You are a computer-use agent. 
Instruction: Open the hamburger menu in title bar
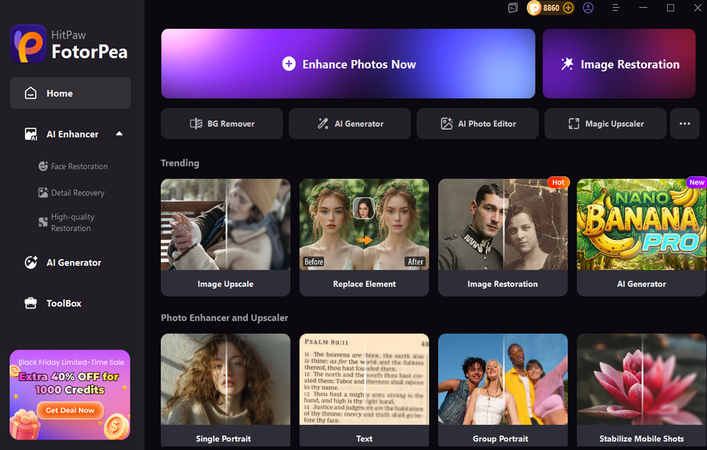pos(615,8)
